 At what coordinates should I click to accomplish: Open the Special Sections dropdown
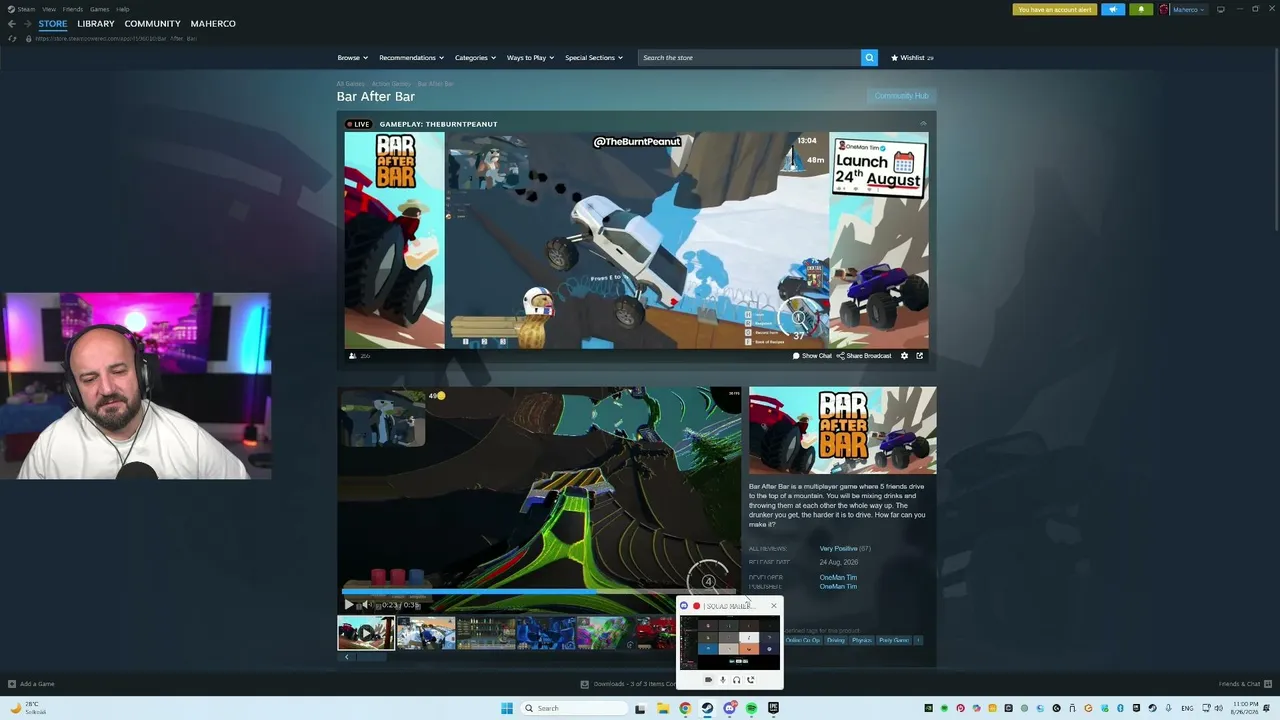(594, 58)
